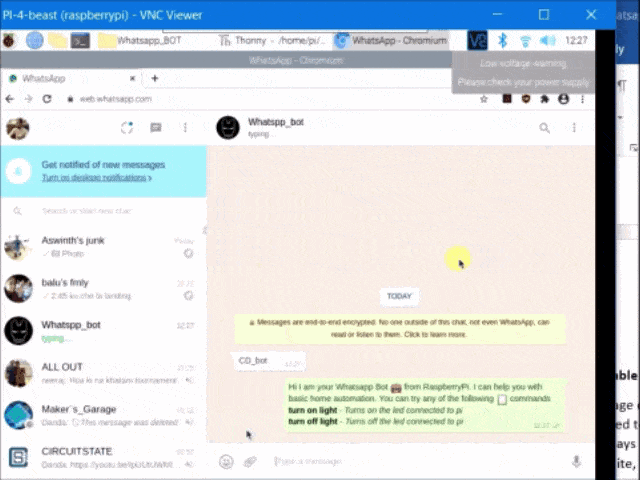
Task: Click the Bluetooth icon in system tray
Action: (x=503, y=41)
